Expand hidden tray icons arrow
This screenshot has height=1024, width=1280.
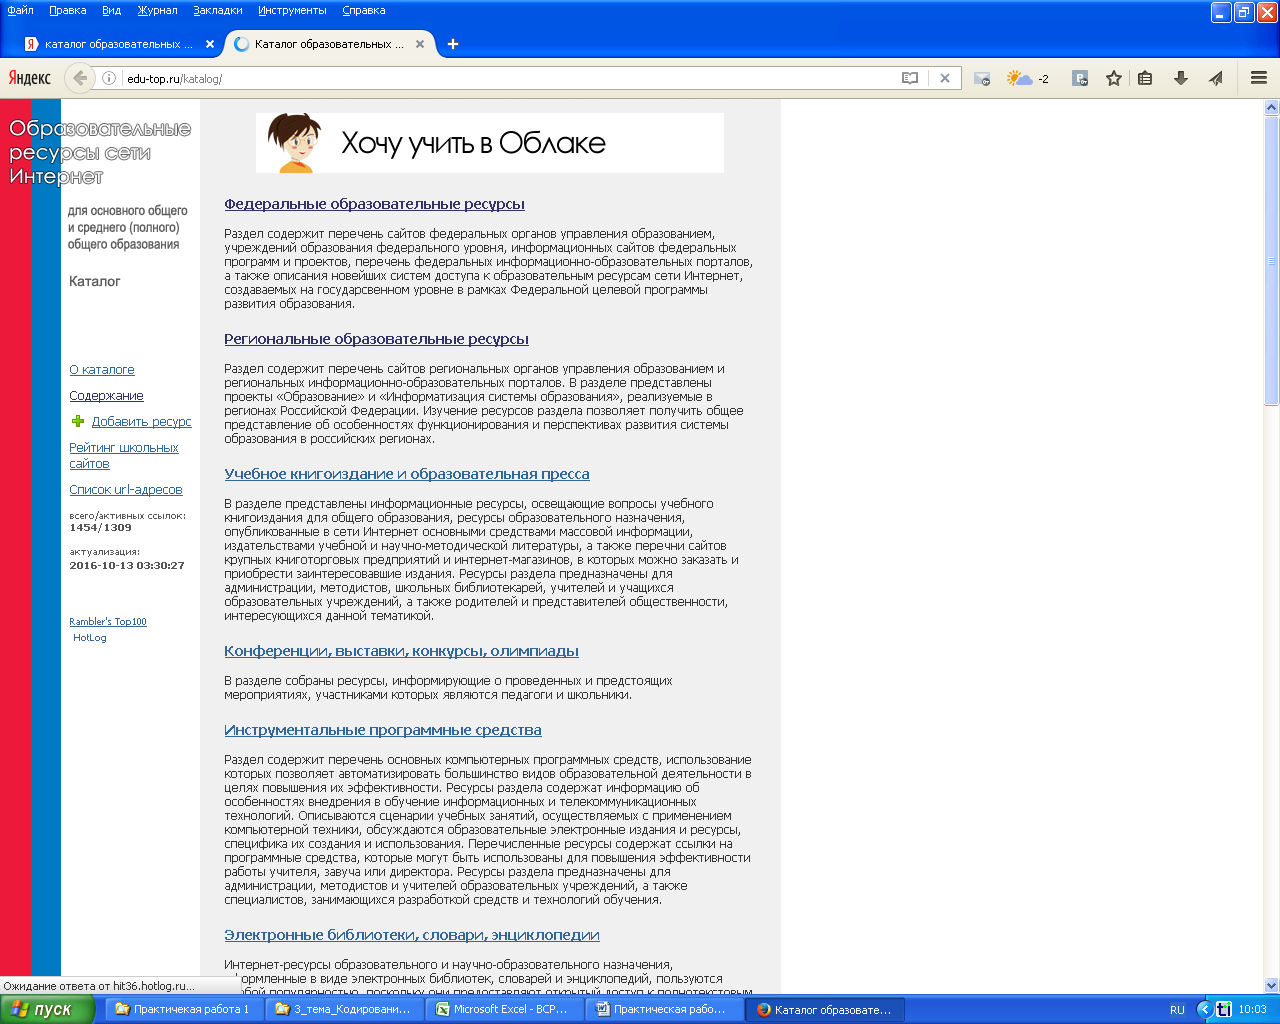(x=1205, y=1010)
